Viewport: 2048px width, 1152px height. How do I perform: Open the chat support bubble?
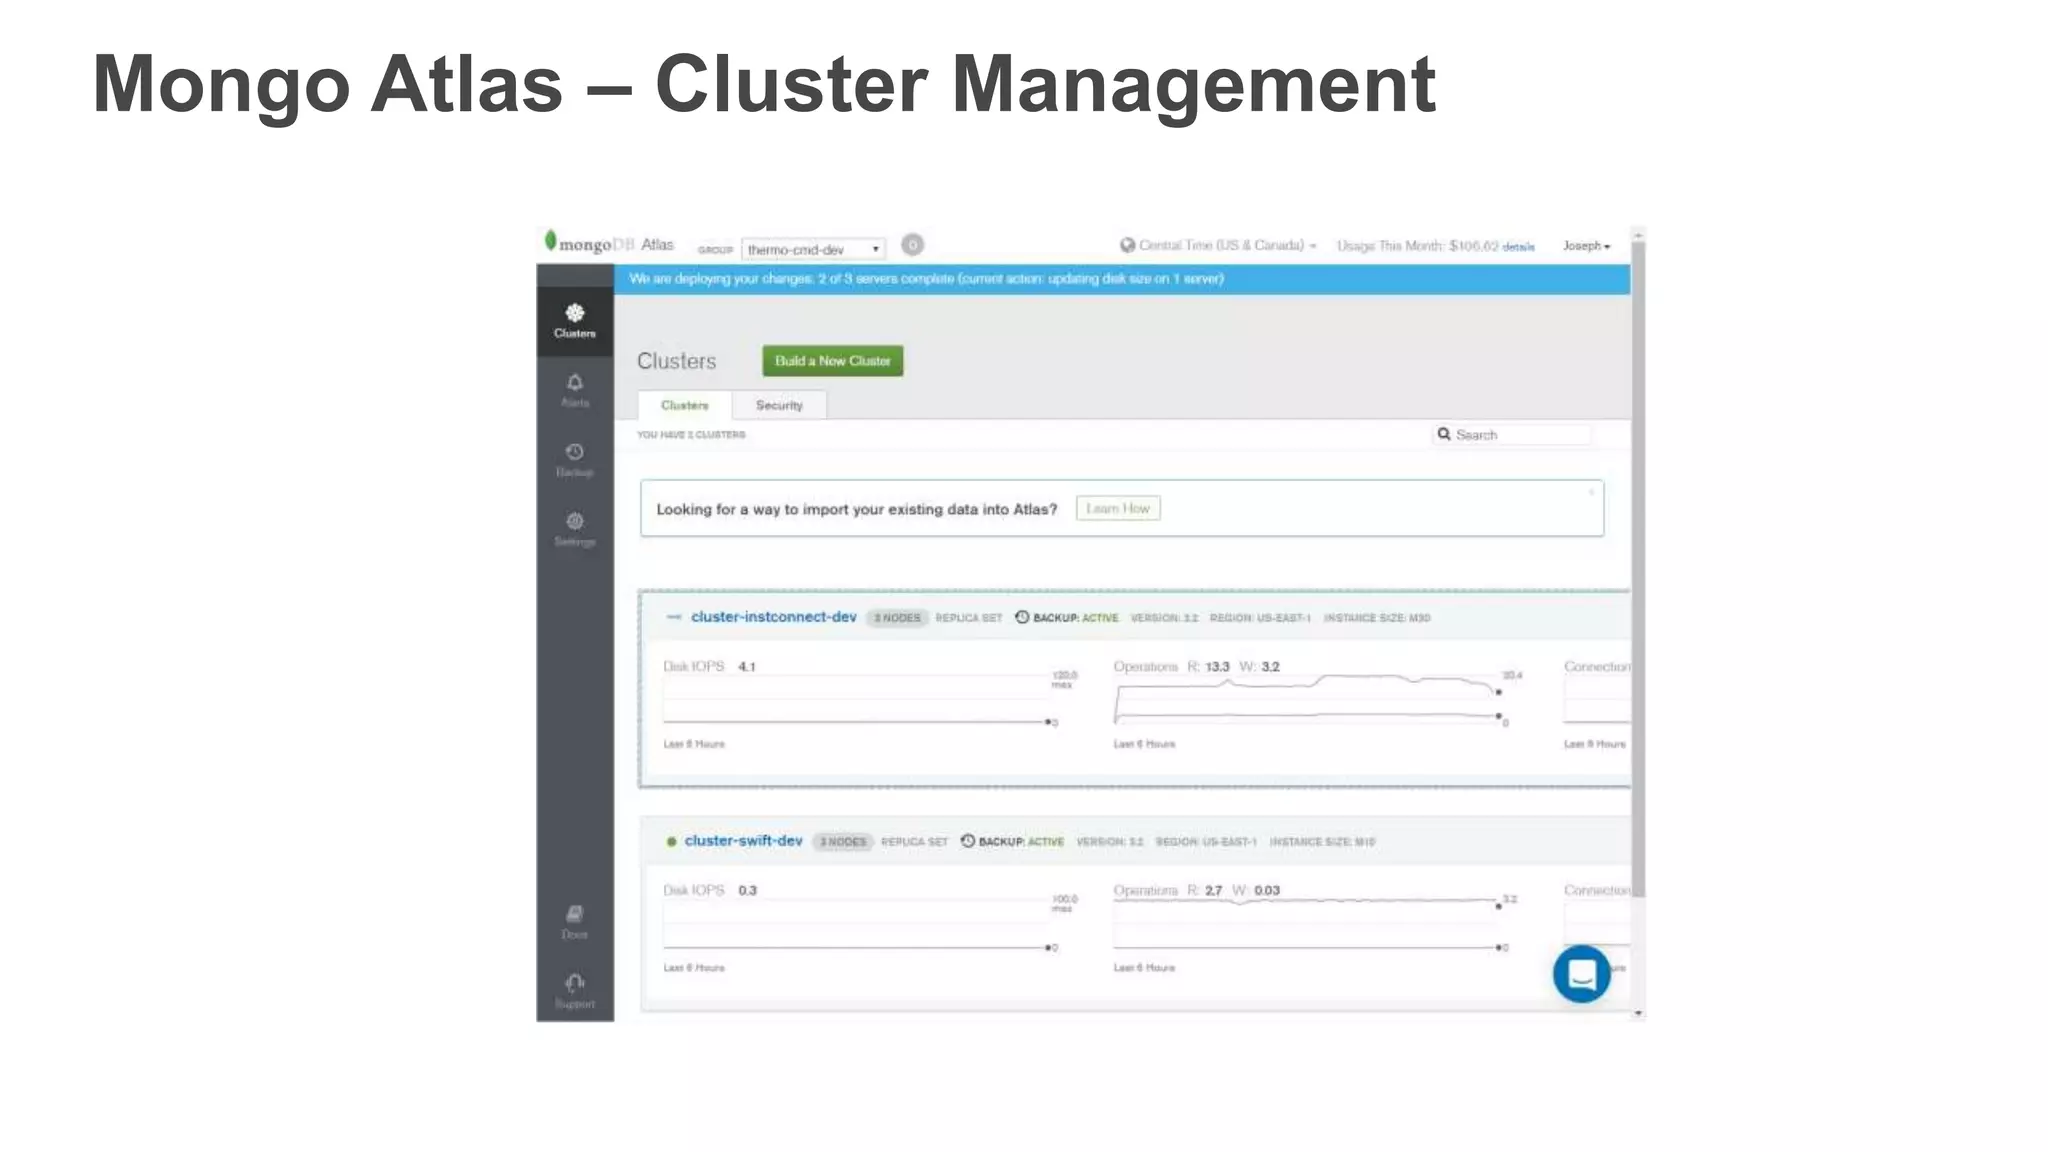(1582, 973)
